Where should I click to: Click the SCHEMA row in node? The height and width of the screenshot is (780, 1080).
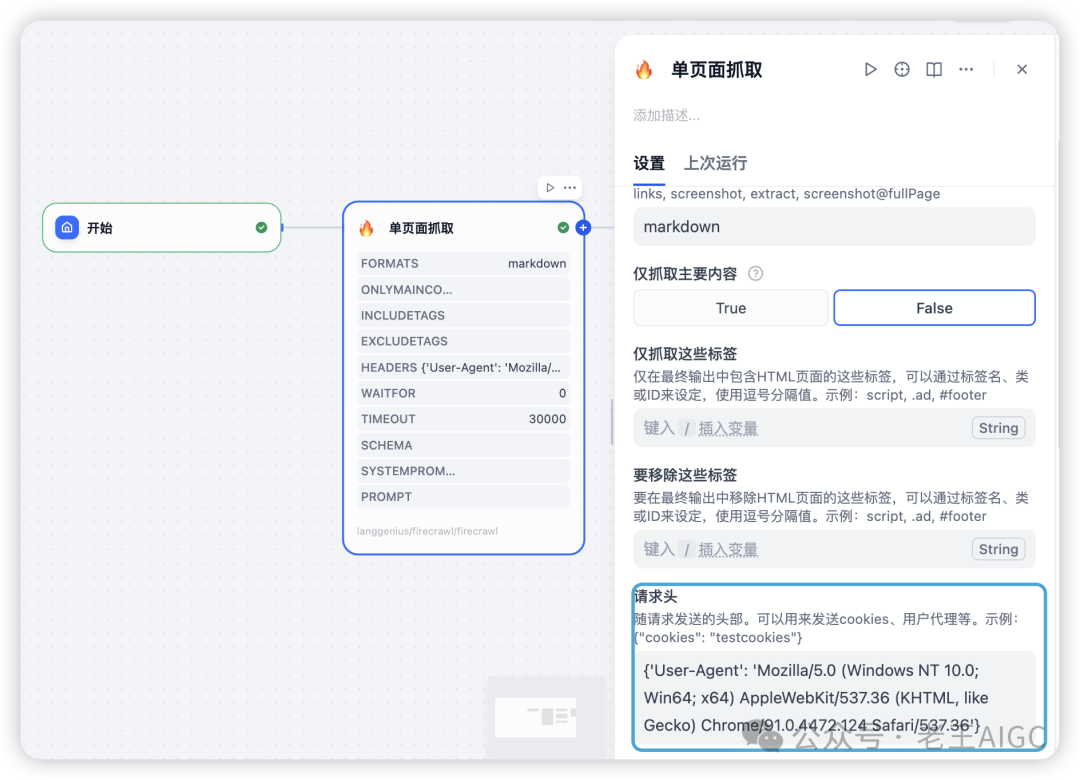pyautogui.click(x=463, y=445)
